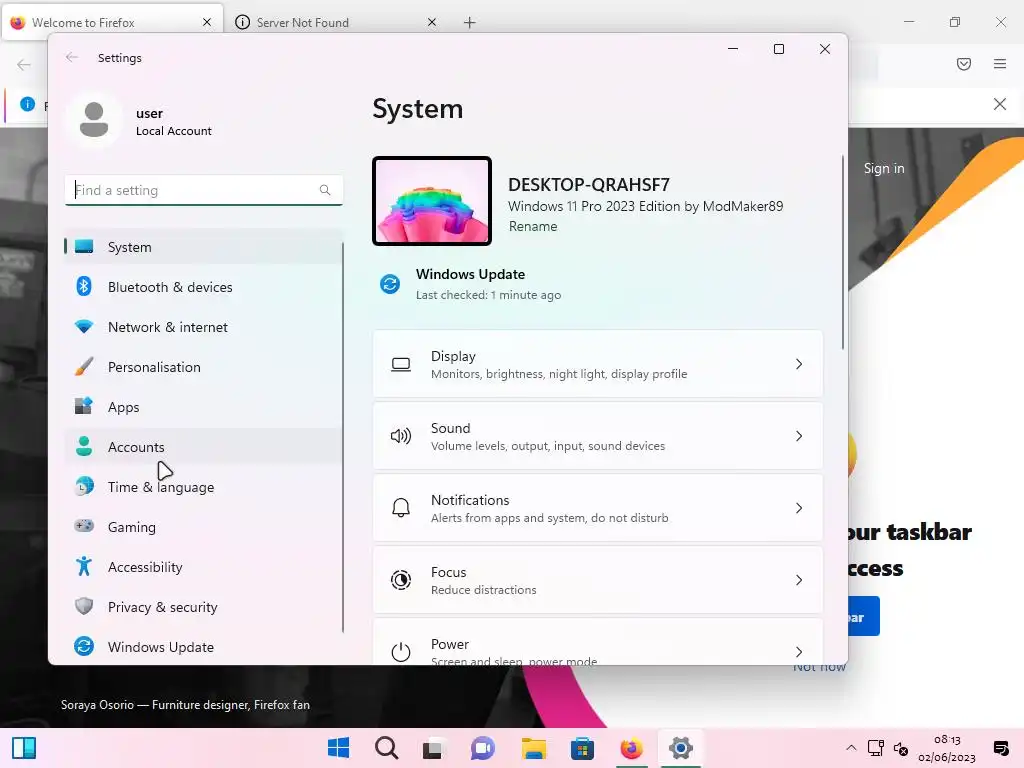Click the Notifications bell icon

click(401, 508)
